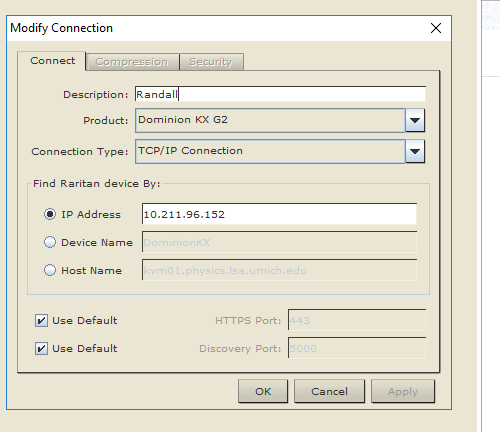Select the Device Name radio button
The width and height of the screenshot is (500, 432).
point(50,242)
